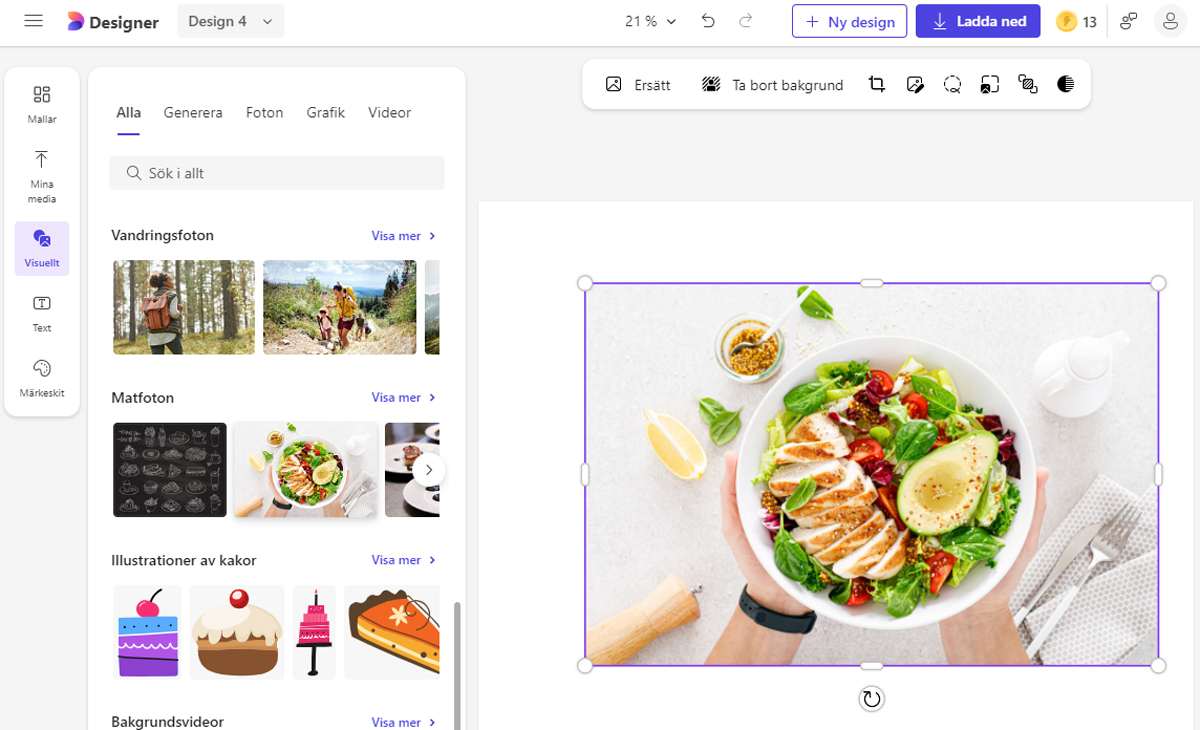
Task: Select the salad bowl photo thumbnail
Action: 306,470
